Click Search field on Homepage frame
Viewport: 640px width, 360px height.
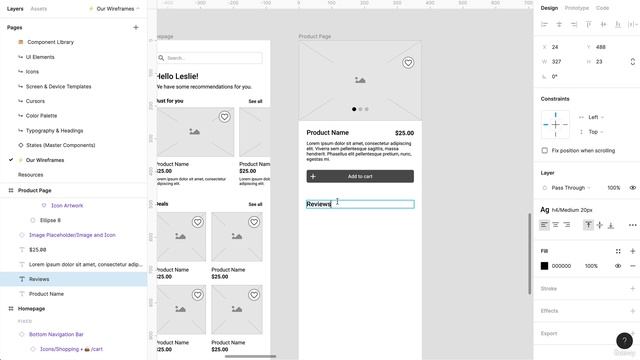coord(209,58)
